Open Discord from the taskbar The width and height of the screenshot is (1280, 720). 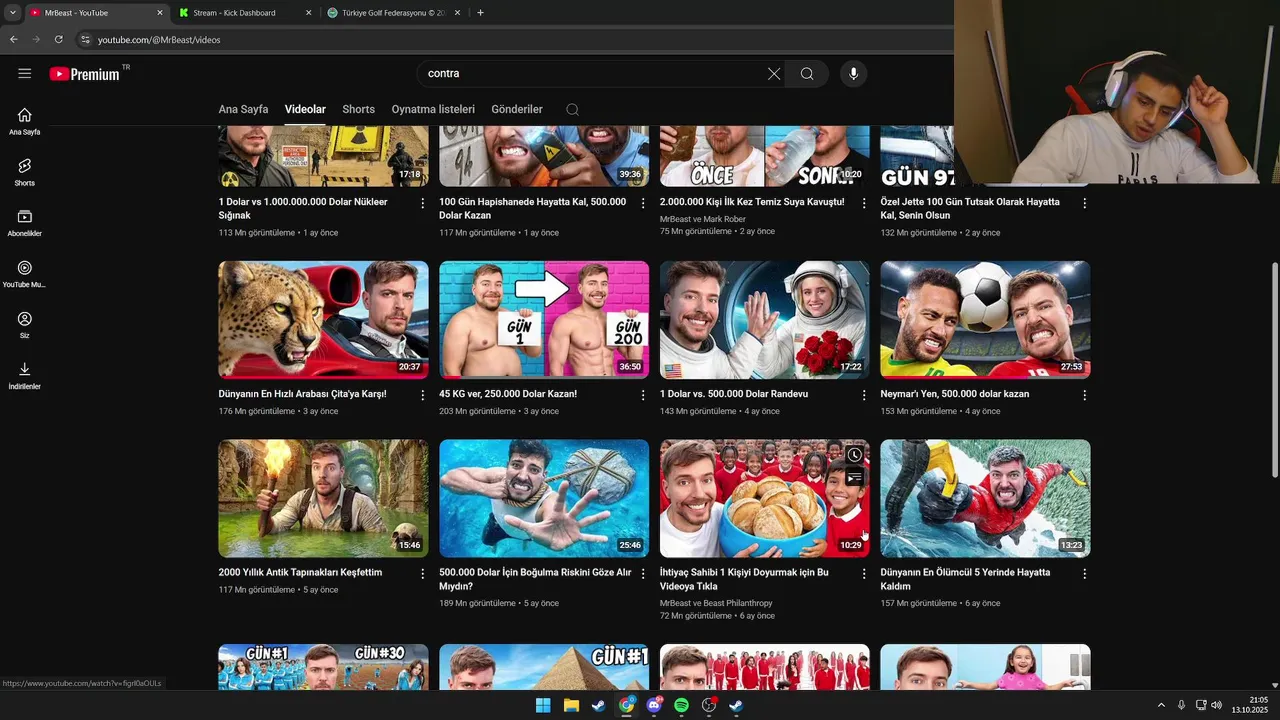[654, 705]
